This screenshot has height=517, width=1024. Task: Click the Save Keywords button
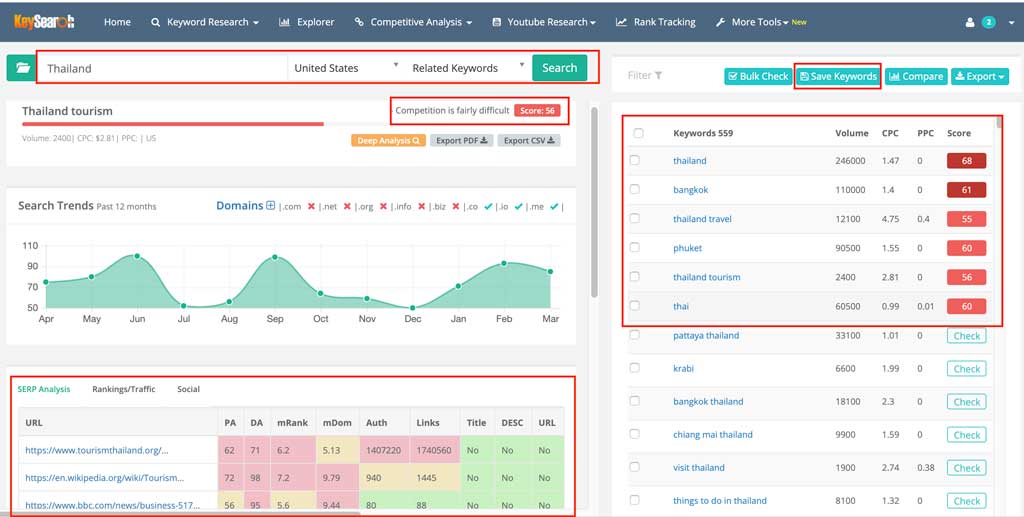(x=838, y=76)
